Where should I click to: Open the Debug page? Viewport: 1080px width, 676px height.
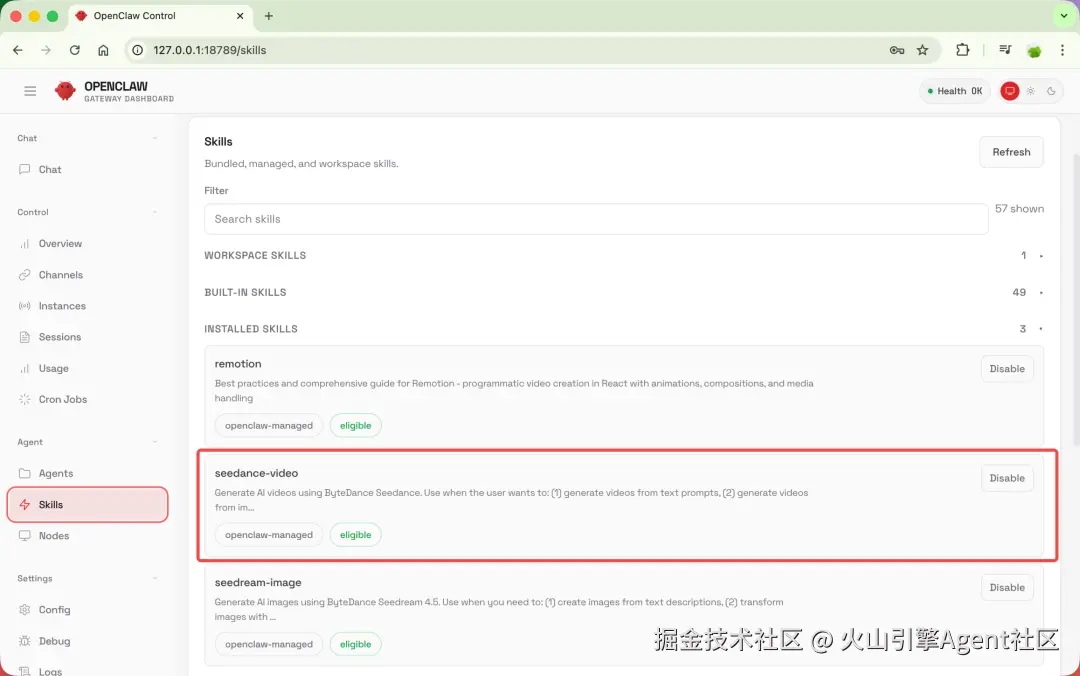point(87,641)
